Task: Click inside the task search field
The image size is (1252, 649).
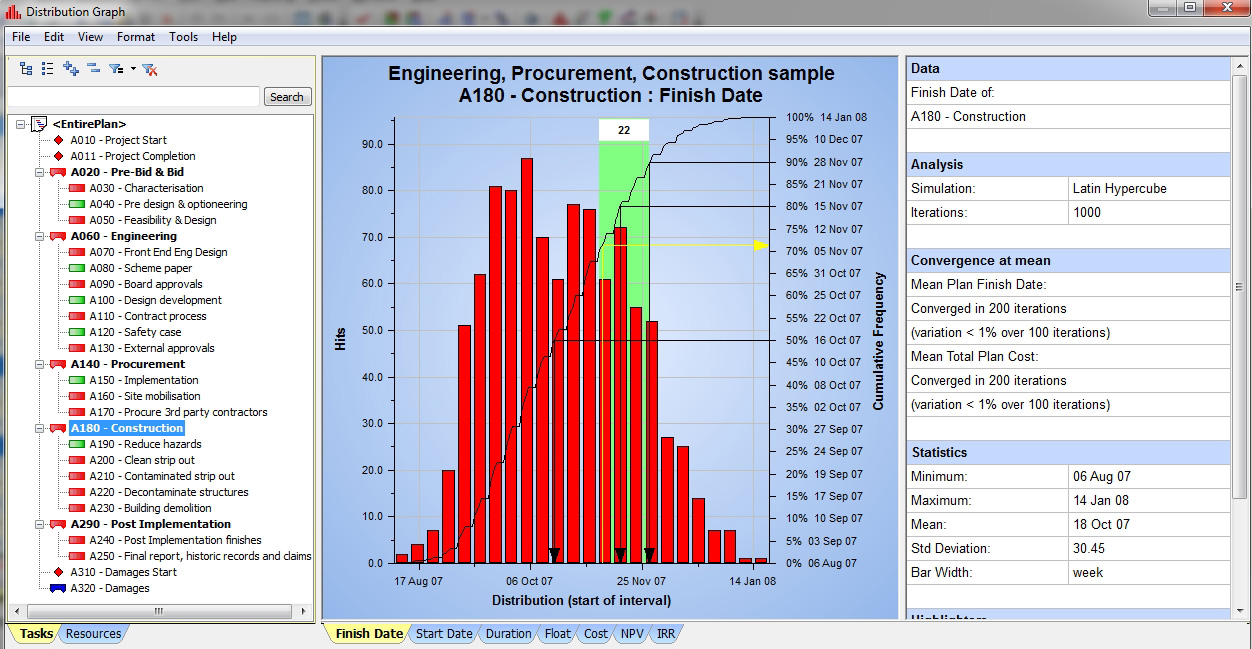Action: tap(133, 97)
